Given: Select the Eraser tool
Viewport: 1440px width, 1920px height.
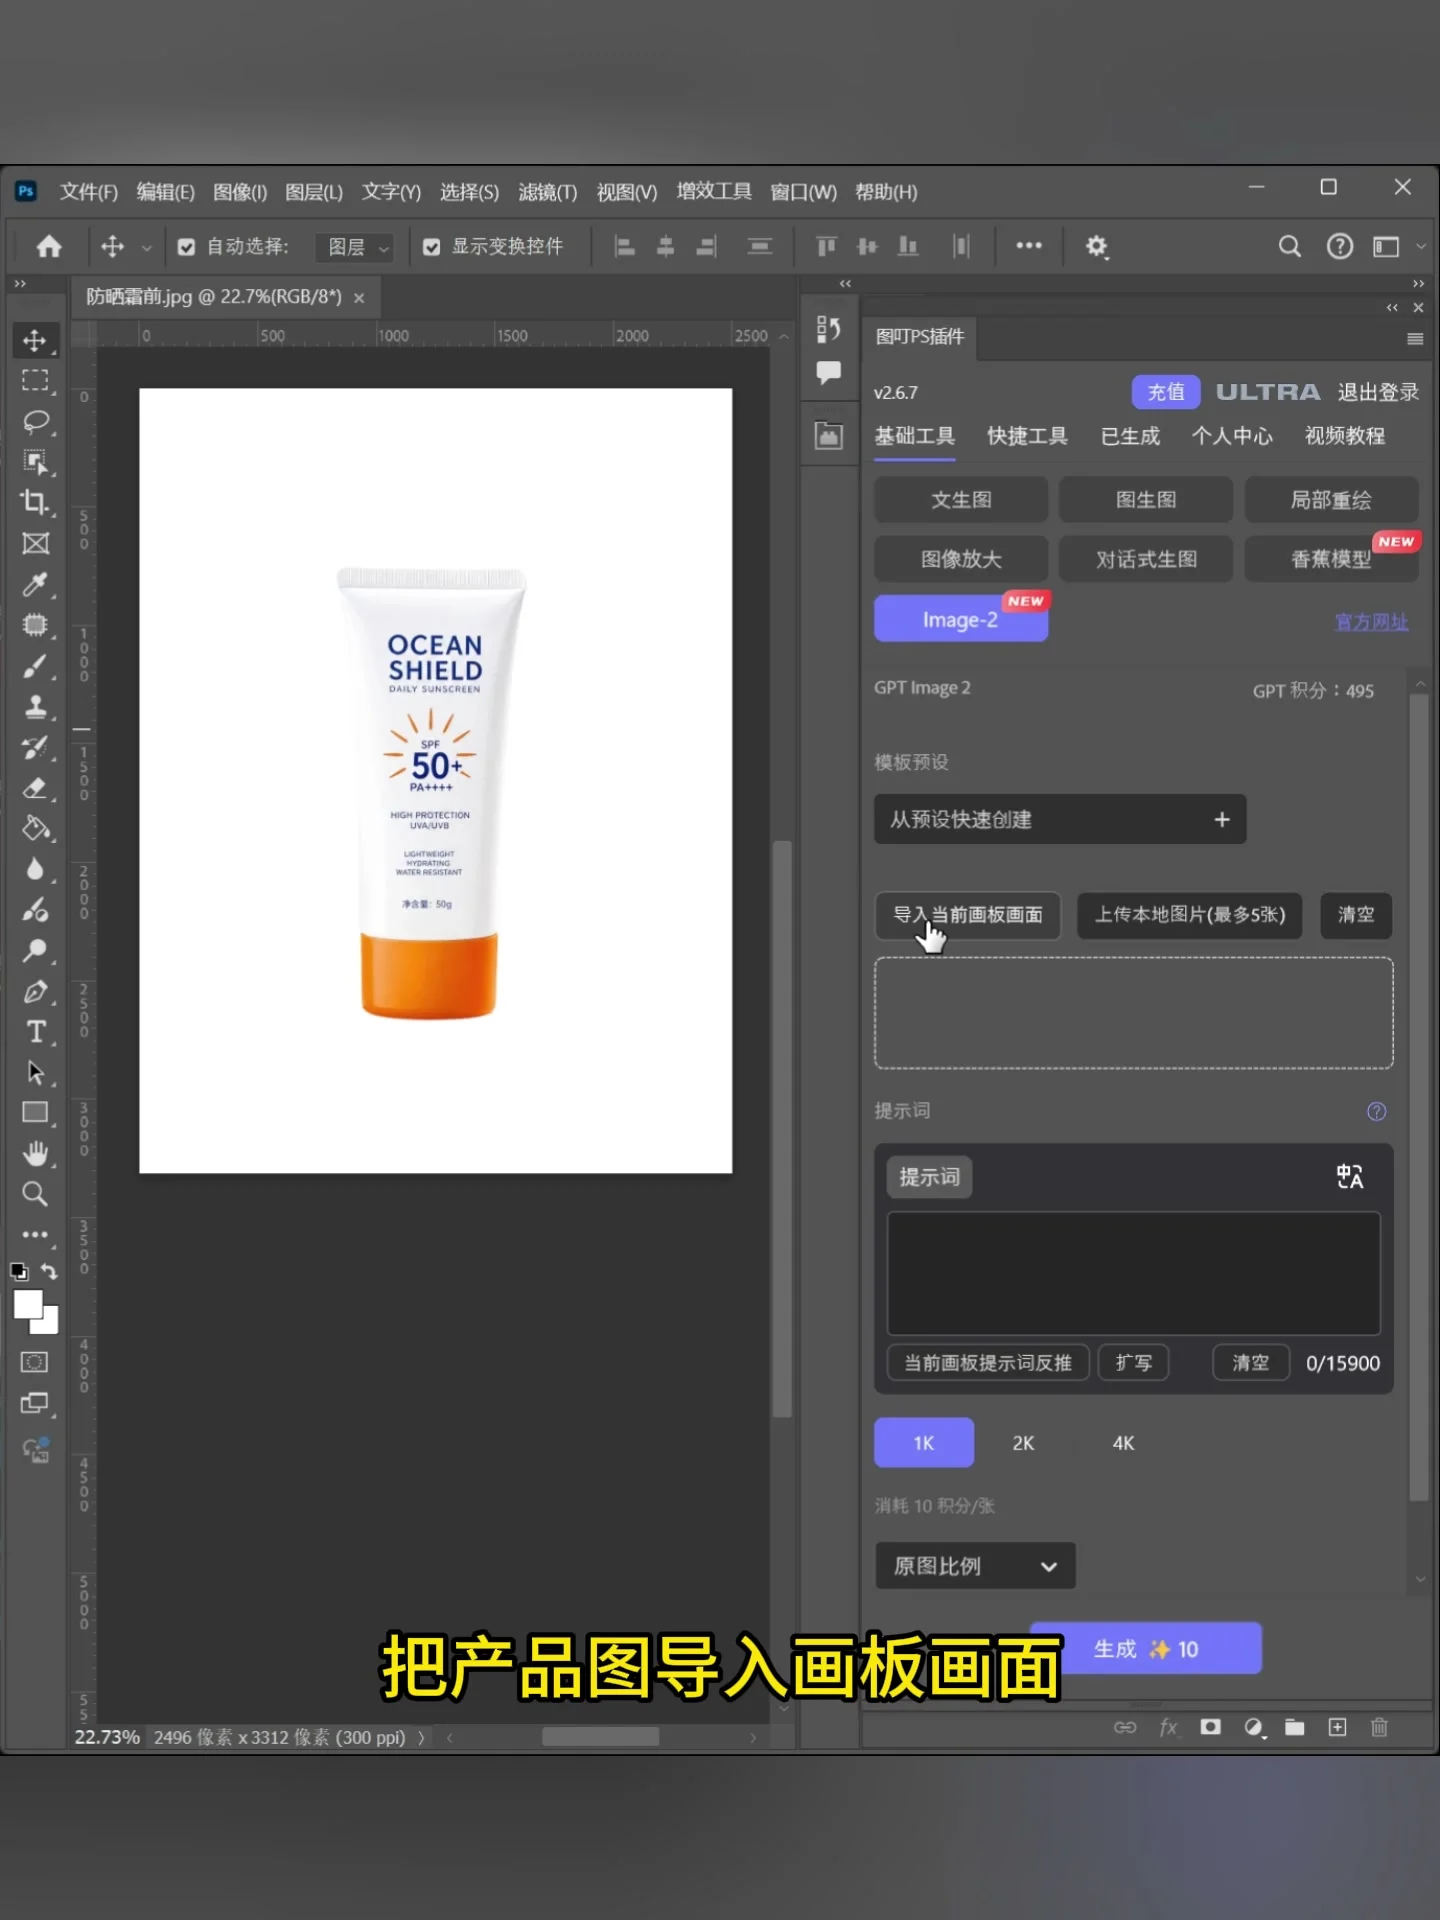Looking at the screenshot, I should click(35, 788).
